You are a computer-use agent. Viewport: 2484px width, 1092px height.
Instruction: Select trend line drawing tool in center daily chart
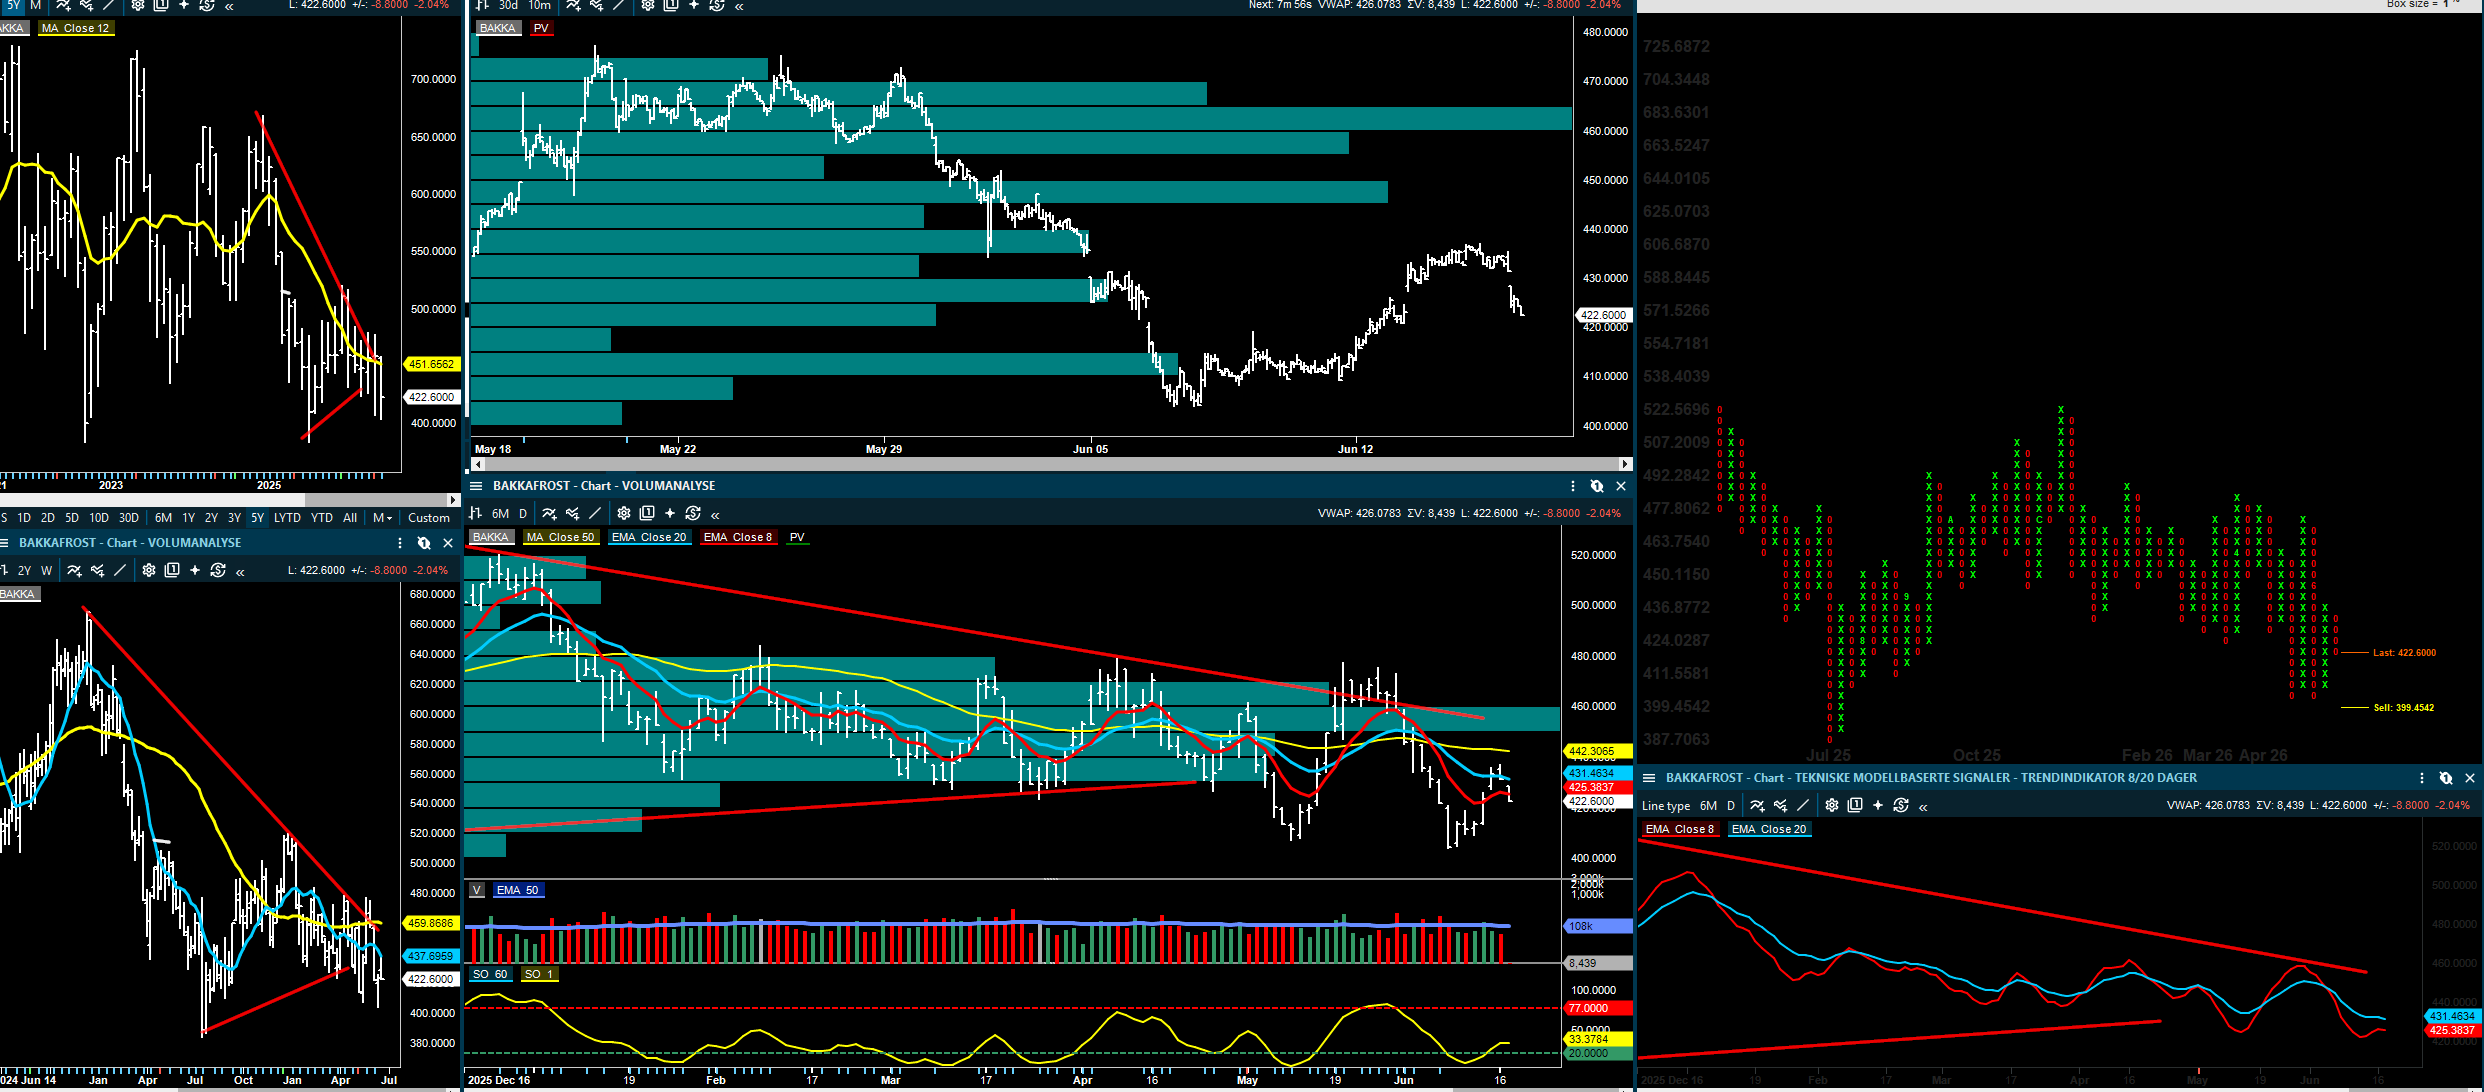pyautogui.click(x=595, y=513)
